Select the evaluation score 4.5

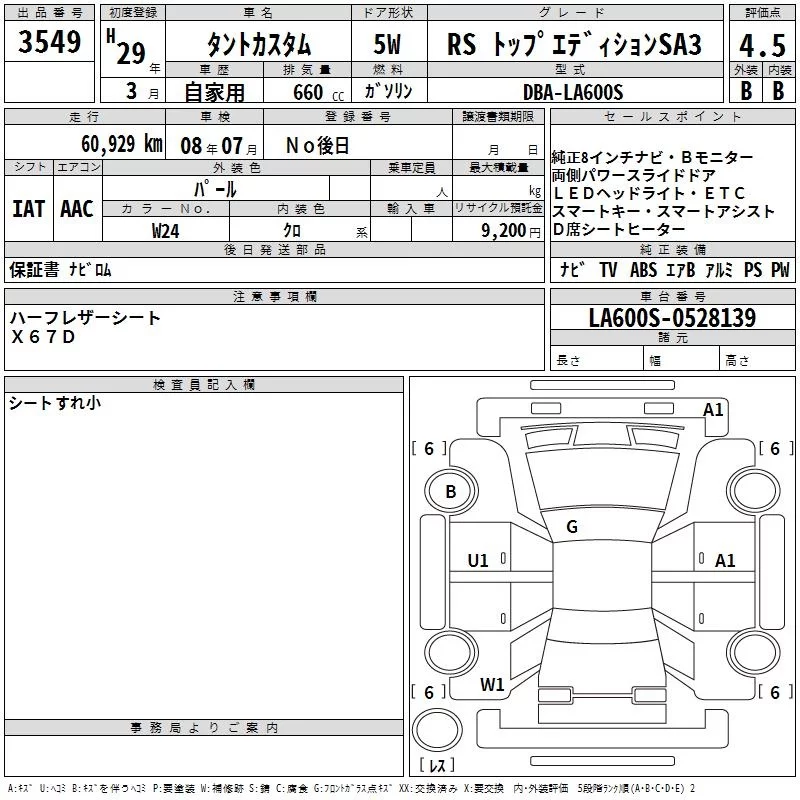(x=762, y=45)
